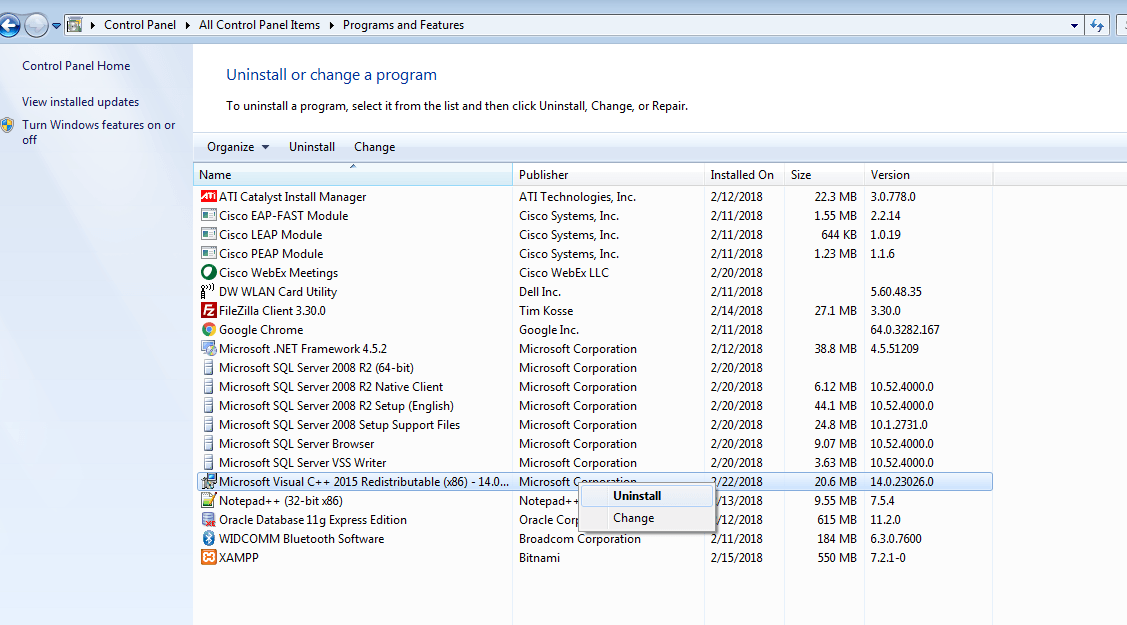Click the Windows features shield icon
This screenshot has height=625, width=1127.
[x=8, y=126]
